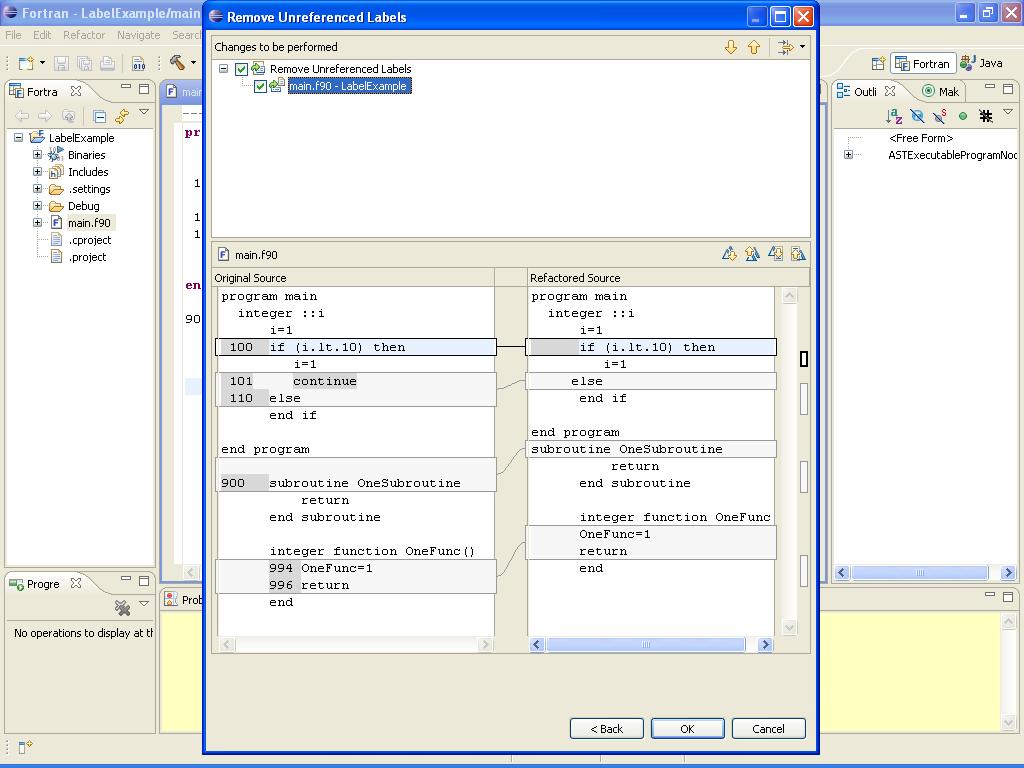The height and width of the screenshot is (768, 1024).
Task: Click first compare navigation icon next to main.f90
Action: pyautogui.click(x=729, y=254)
